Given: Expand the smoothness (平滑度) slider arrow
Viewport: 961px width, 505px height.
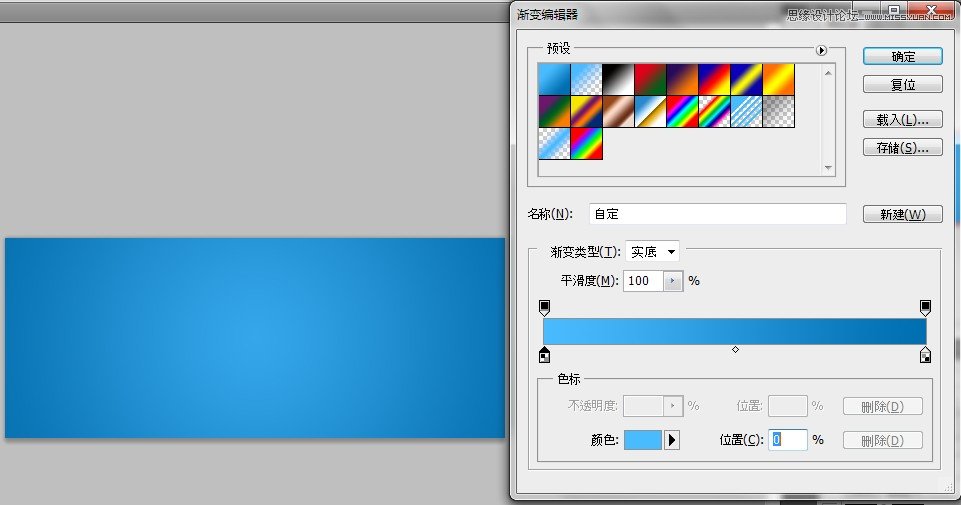Looking at the screenshot, I should click(x=673, y=281).
